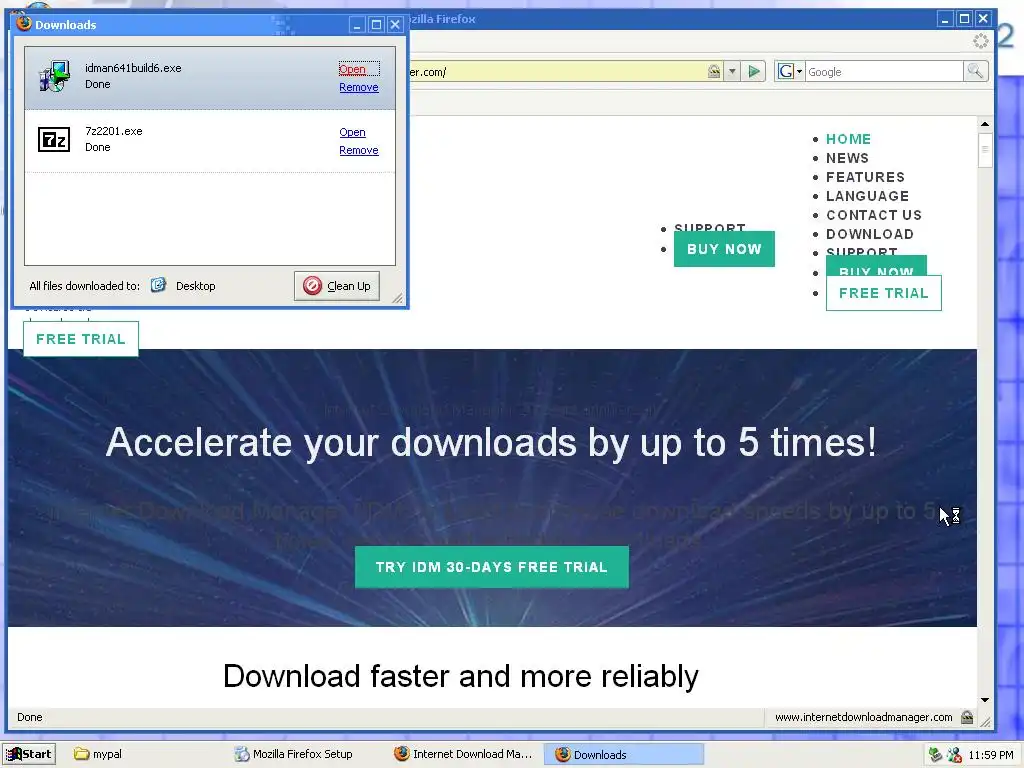Click the vertical scrollbar thumb in Firefox
Image resolution: width=1024 pixels, height=768 pixels.
tap(985, 150)
